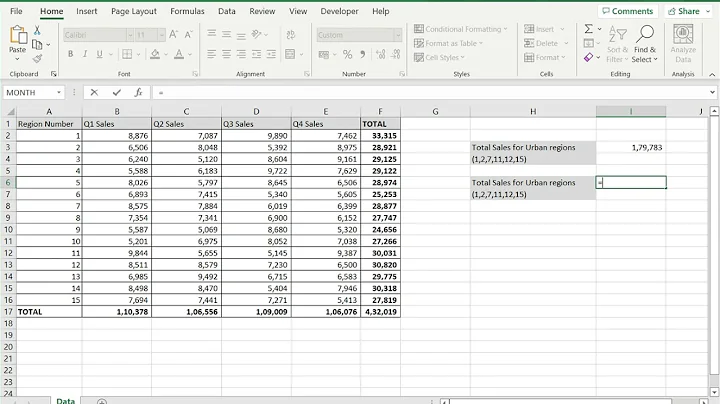Toggle middle align for cell text
720x404 pixels.
tap(226, 34)
